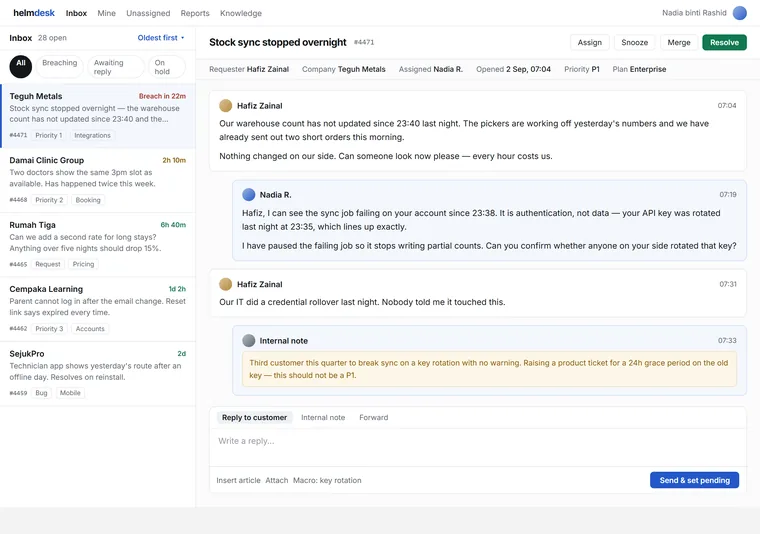Viewport: 760px width, 534px height.
Task: Click the Priority 1 tag
Action: [x=48, y=136]
